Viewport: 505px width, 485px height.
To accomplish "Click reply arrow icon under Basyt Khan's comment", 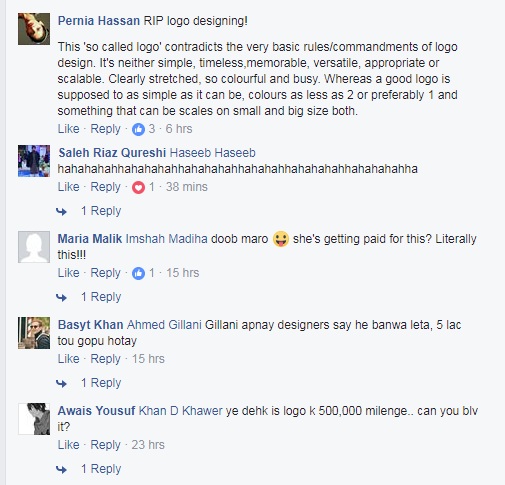I will 61,383.
